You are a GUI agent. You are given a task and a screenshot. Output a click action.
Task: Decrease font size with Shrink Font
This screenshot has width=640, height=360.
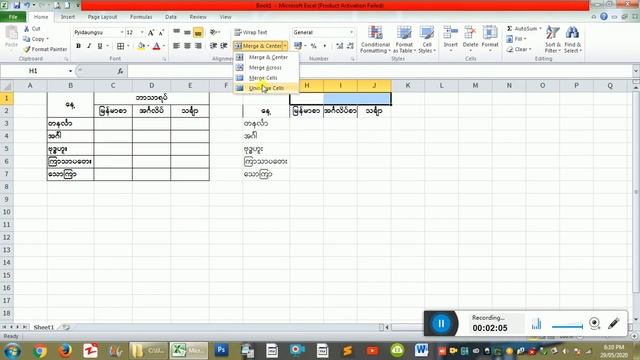tap(161, 32)
